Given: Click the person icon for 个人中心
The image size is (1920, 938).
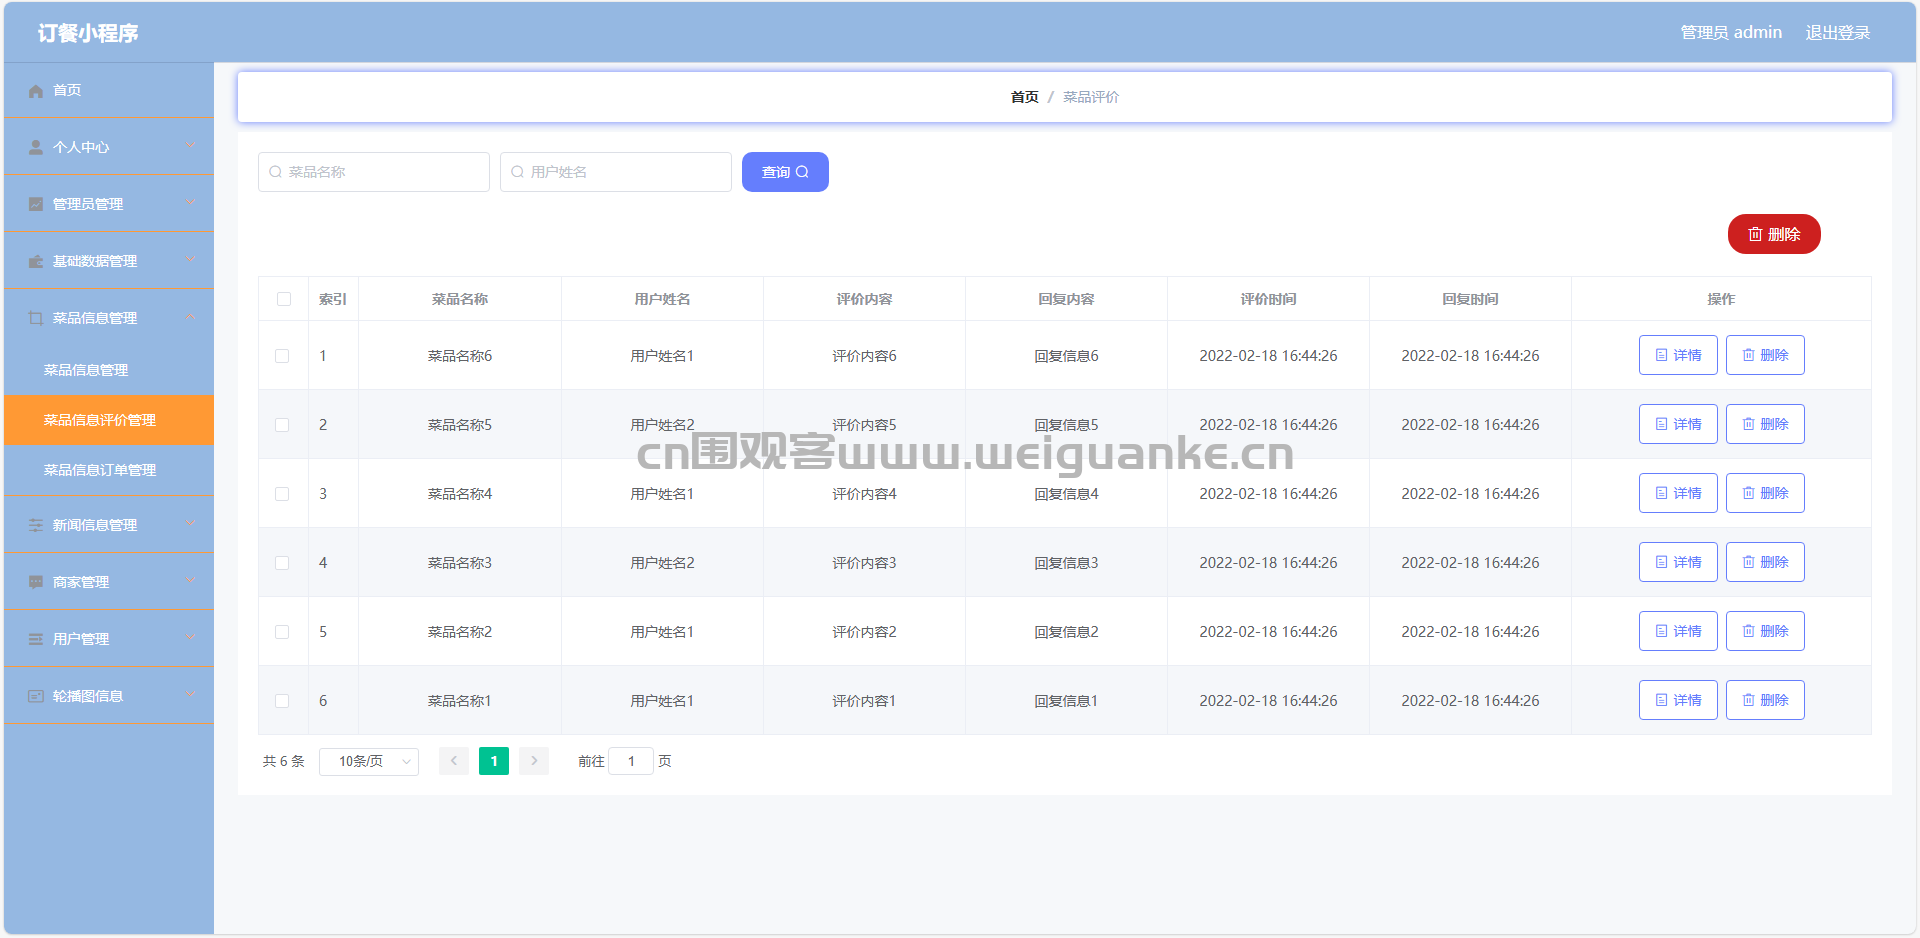Looking at the screenshot, I should [x=36, y=147].
